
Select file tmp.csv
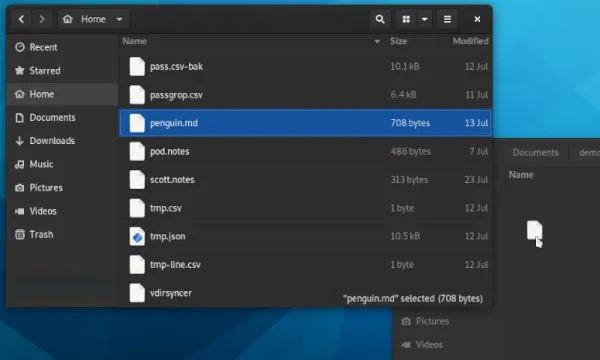(305, 208)
